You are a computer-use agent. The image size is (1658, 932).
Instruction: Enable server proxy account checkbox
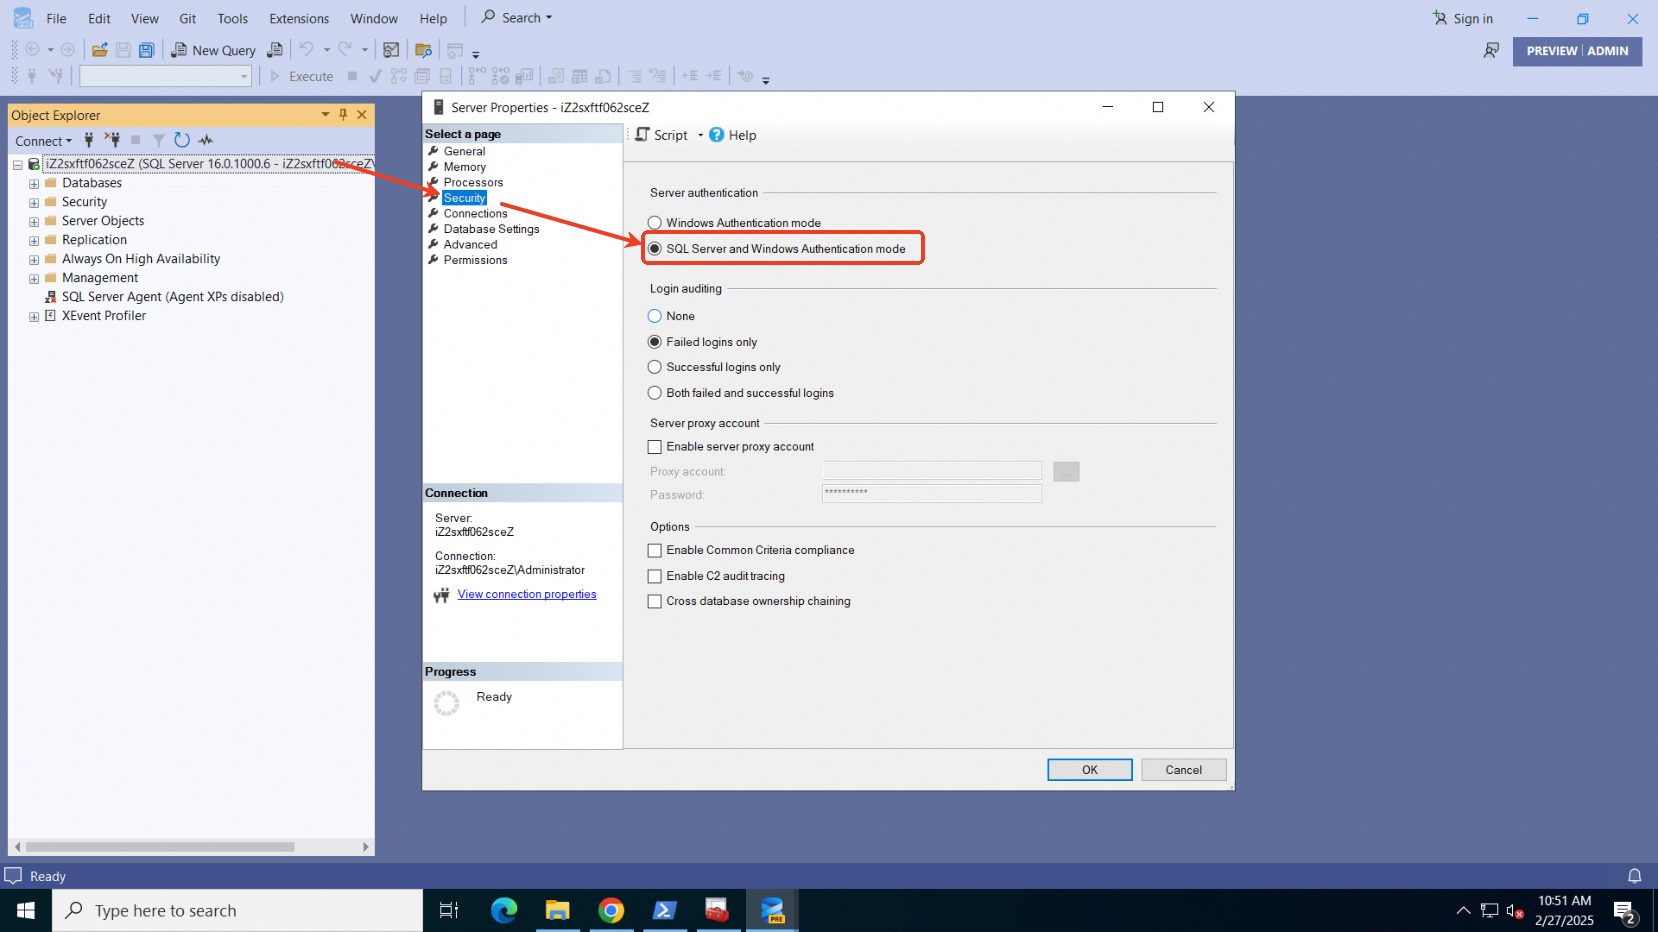(x=655, y=447)
